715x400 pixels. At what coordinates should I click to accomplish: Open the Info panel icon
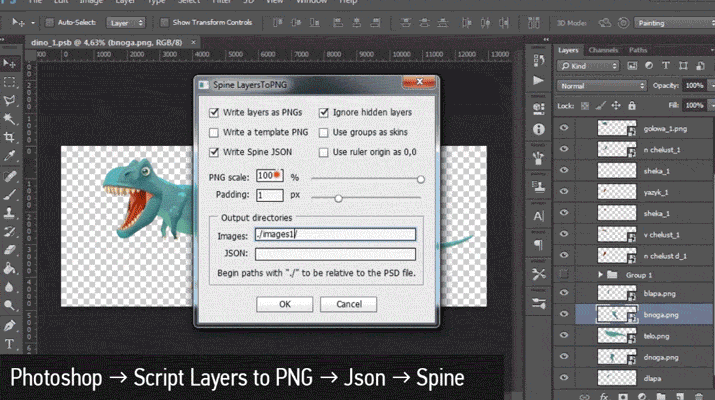point(539,129)
